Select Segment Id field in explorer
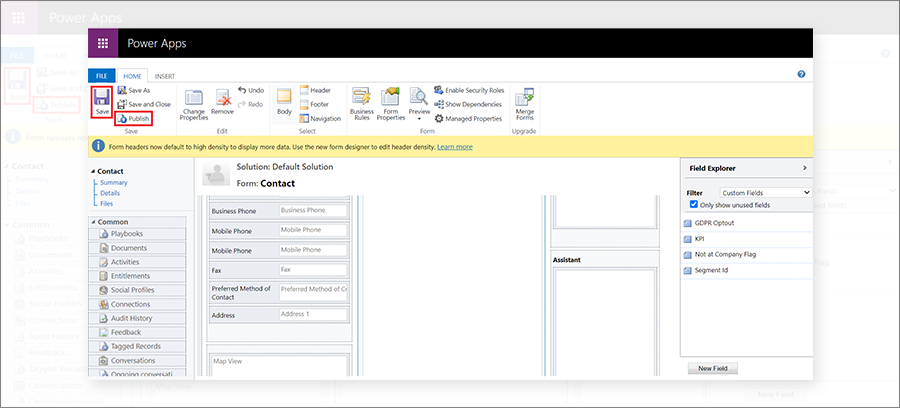Viewport: 900px width, 408px height. pyautogui.click(x=746, y=270)
